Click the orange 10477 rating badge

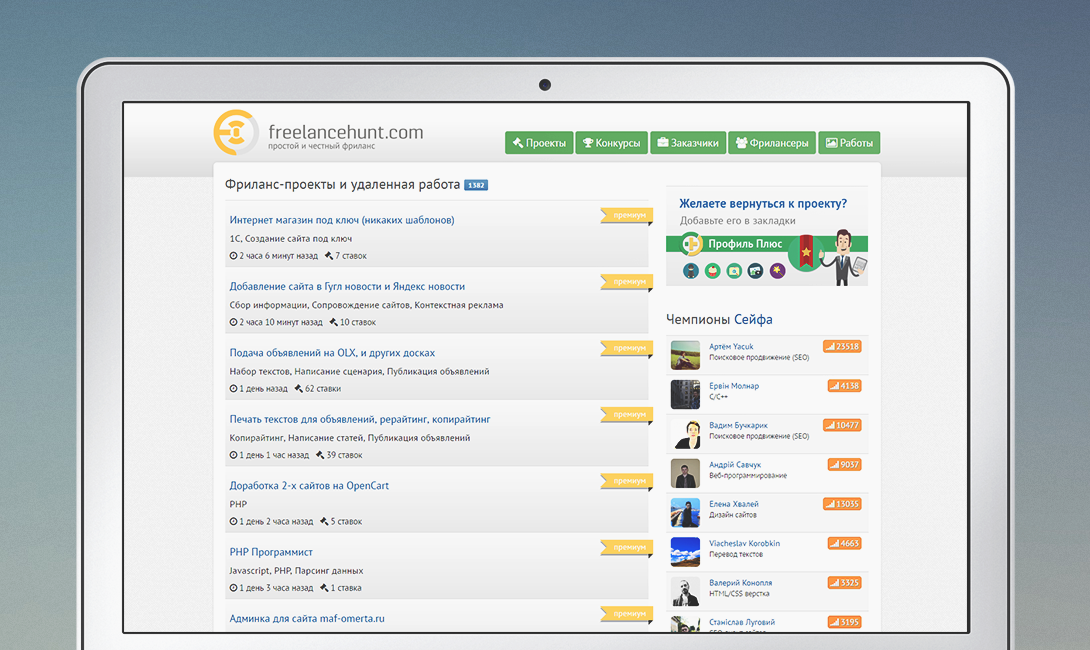842,425
